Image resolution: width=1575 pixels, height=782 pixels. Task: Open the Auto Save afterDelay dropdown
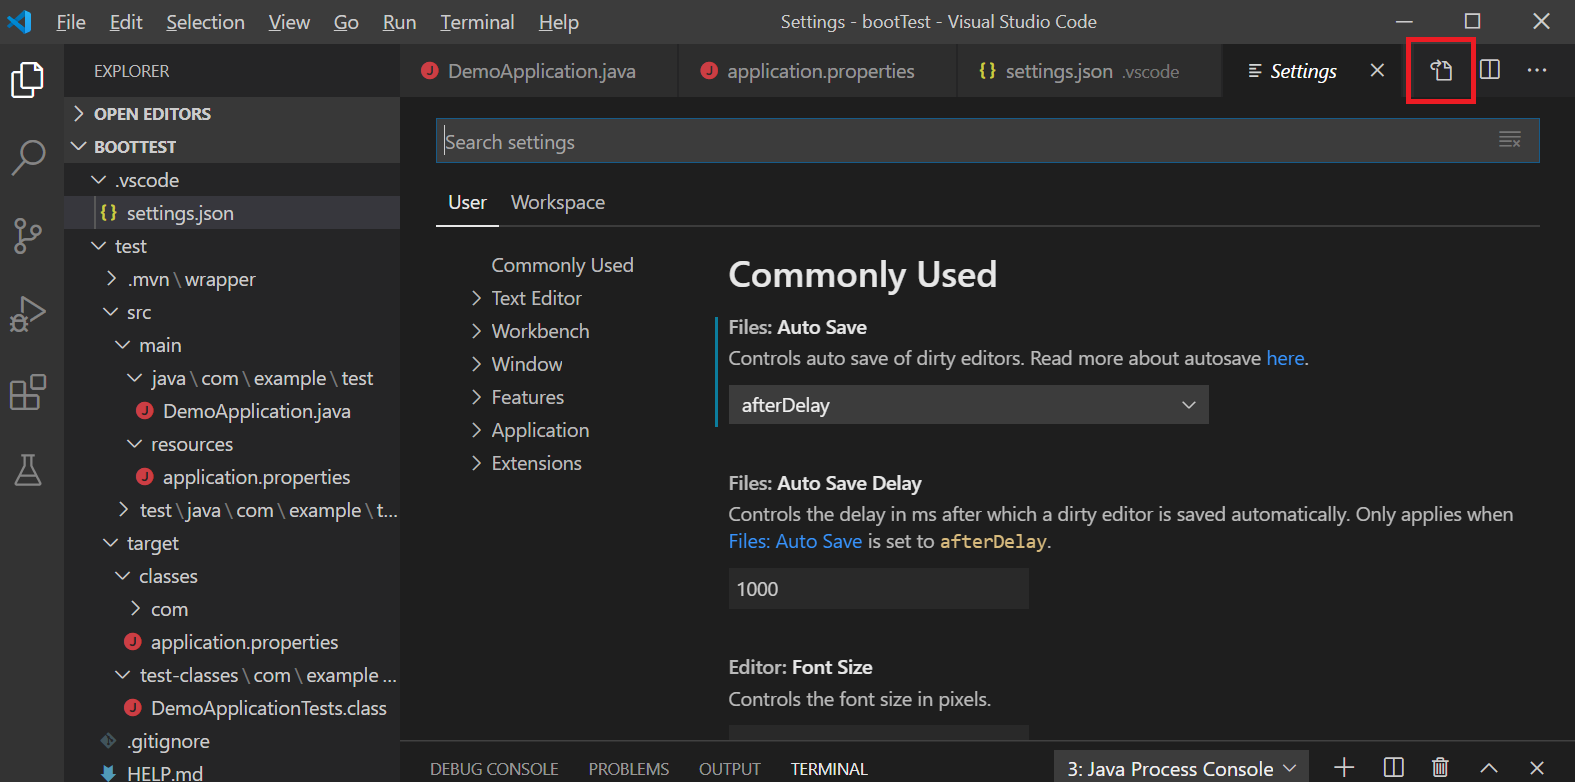(968, 405)
